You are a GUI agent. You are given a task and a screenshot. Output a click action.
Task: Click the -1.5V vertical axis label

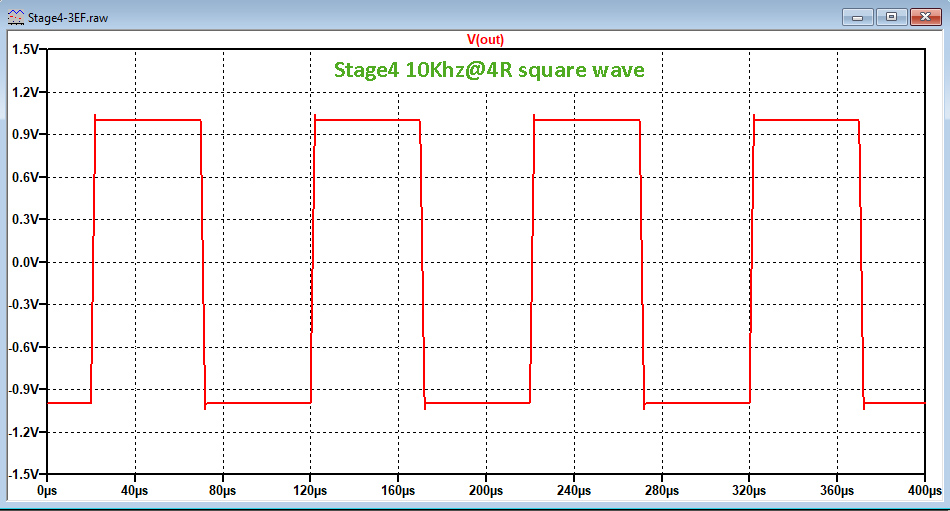[24, 475]
